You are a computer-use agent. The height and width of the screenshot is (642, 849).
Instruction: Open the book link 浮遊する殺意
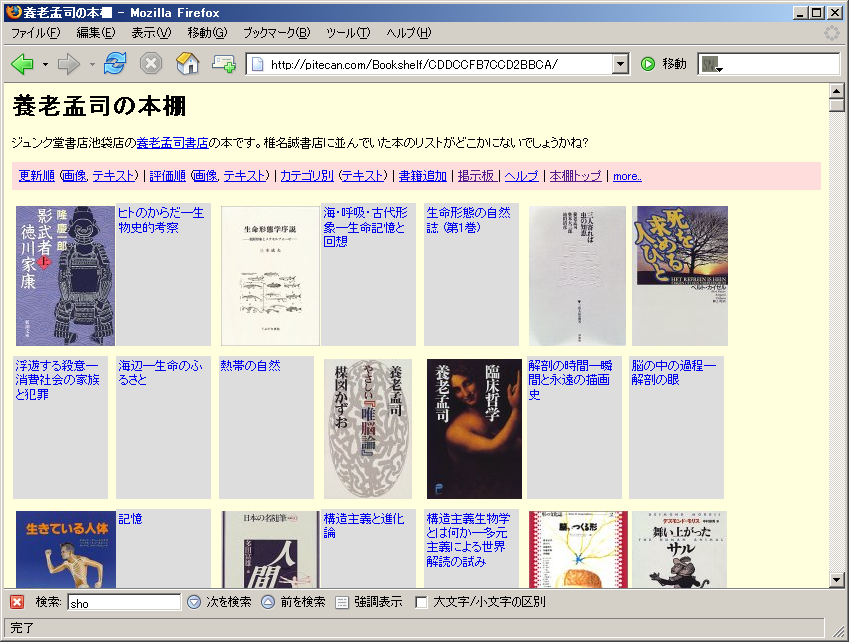[x=57, y=380]
